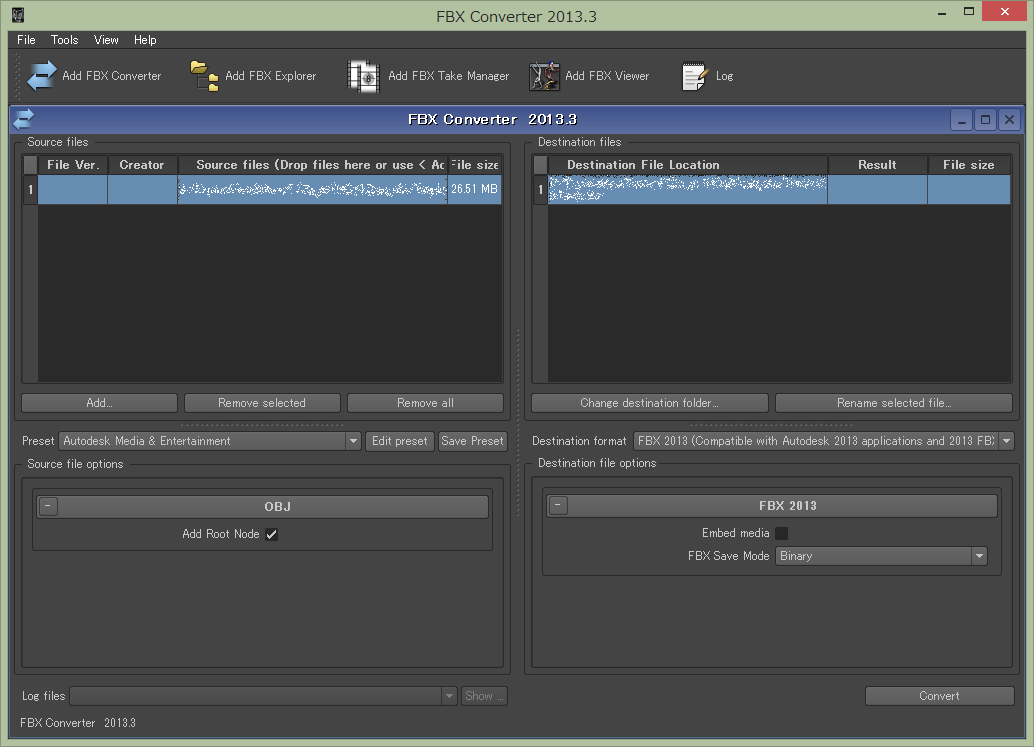Image resolution: width=1034 pixels, height=747 pixels.
Task: Collapse the OBJ options section
Action: [x=48, y=506]
